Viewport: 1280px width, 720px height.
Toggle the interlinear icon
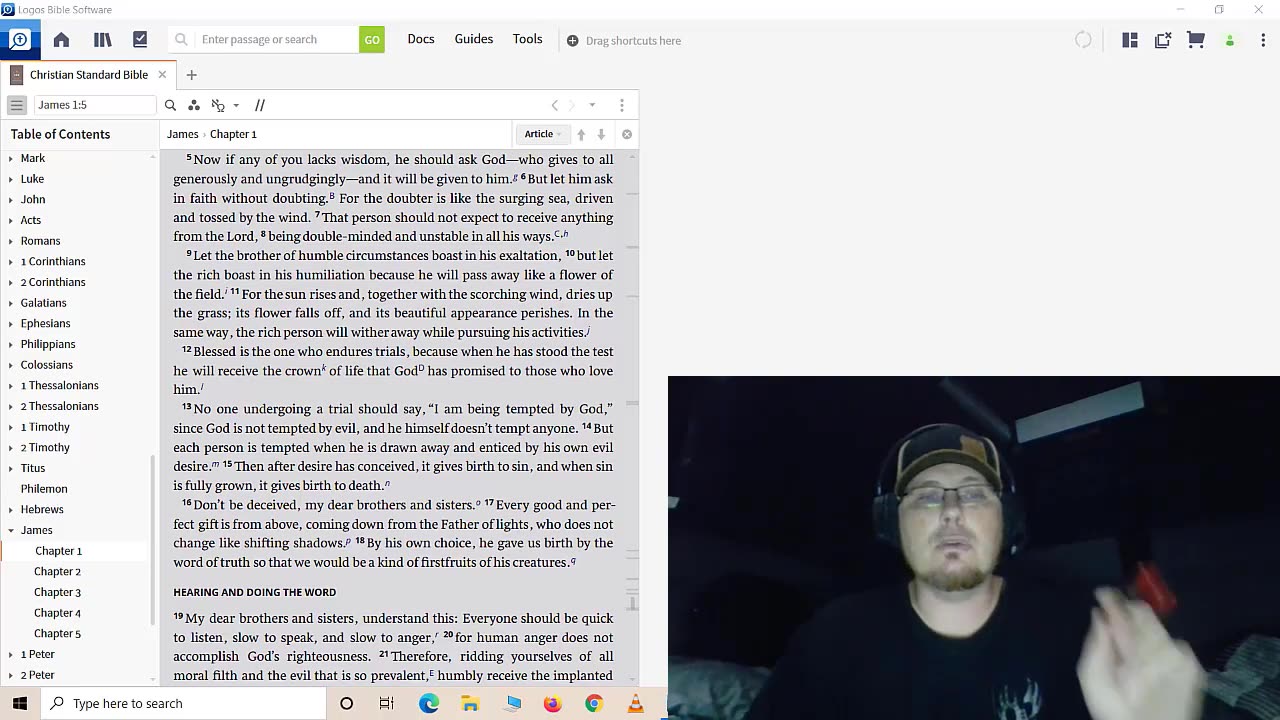218,105
